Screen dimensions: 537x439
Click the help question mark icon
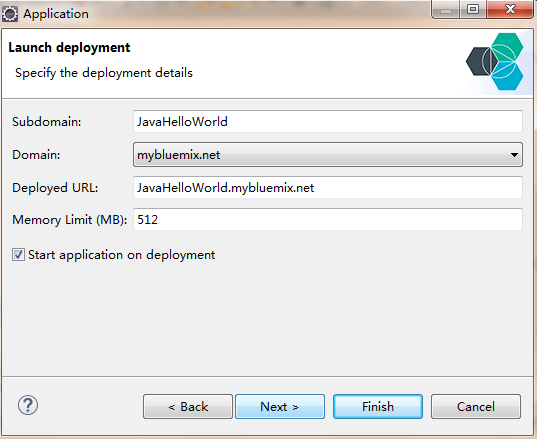click(x=28, y=405)
